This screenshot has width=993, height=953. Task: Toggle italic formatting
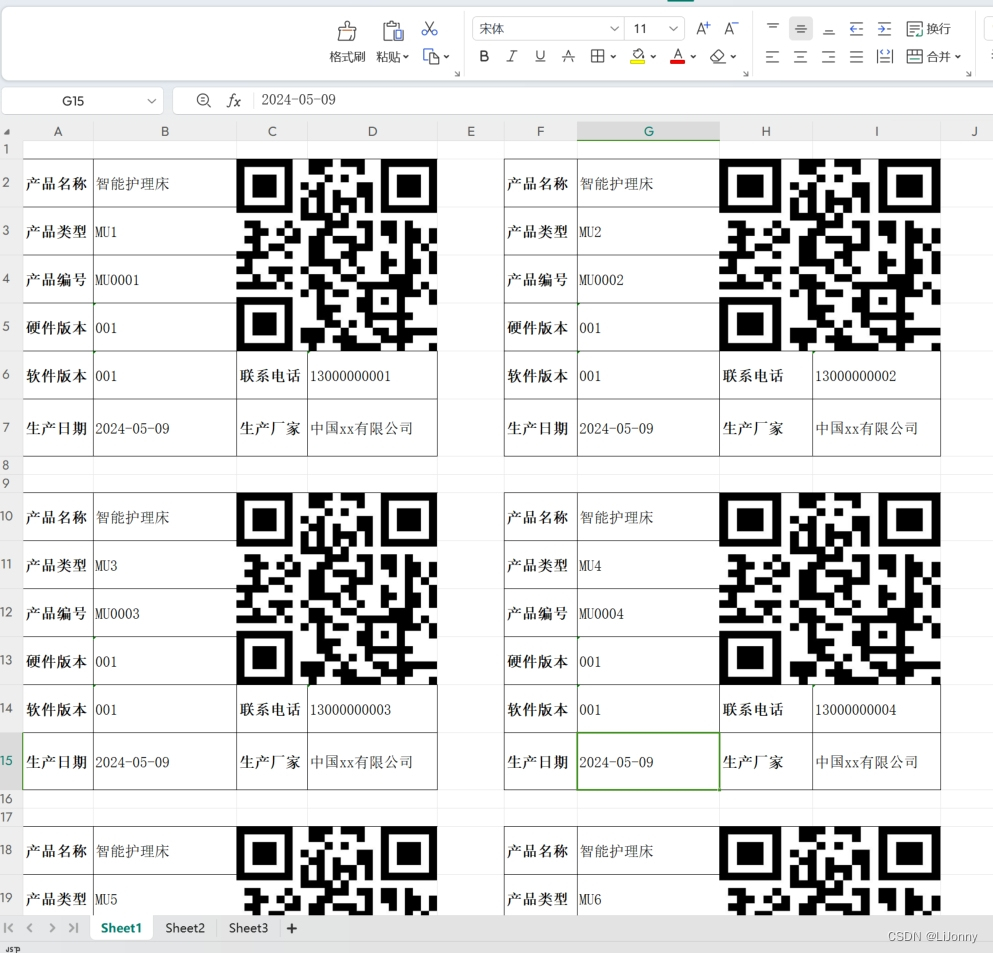(x=512, y=56)
